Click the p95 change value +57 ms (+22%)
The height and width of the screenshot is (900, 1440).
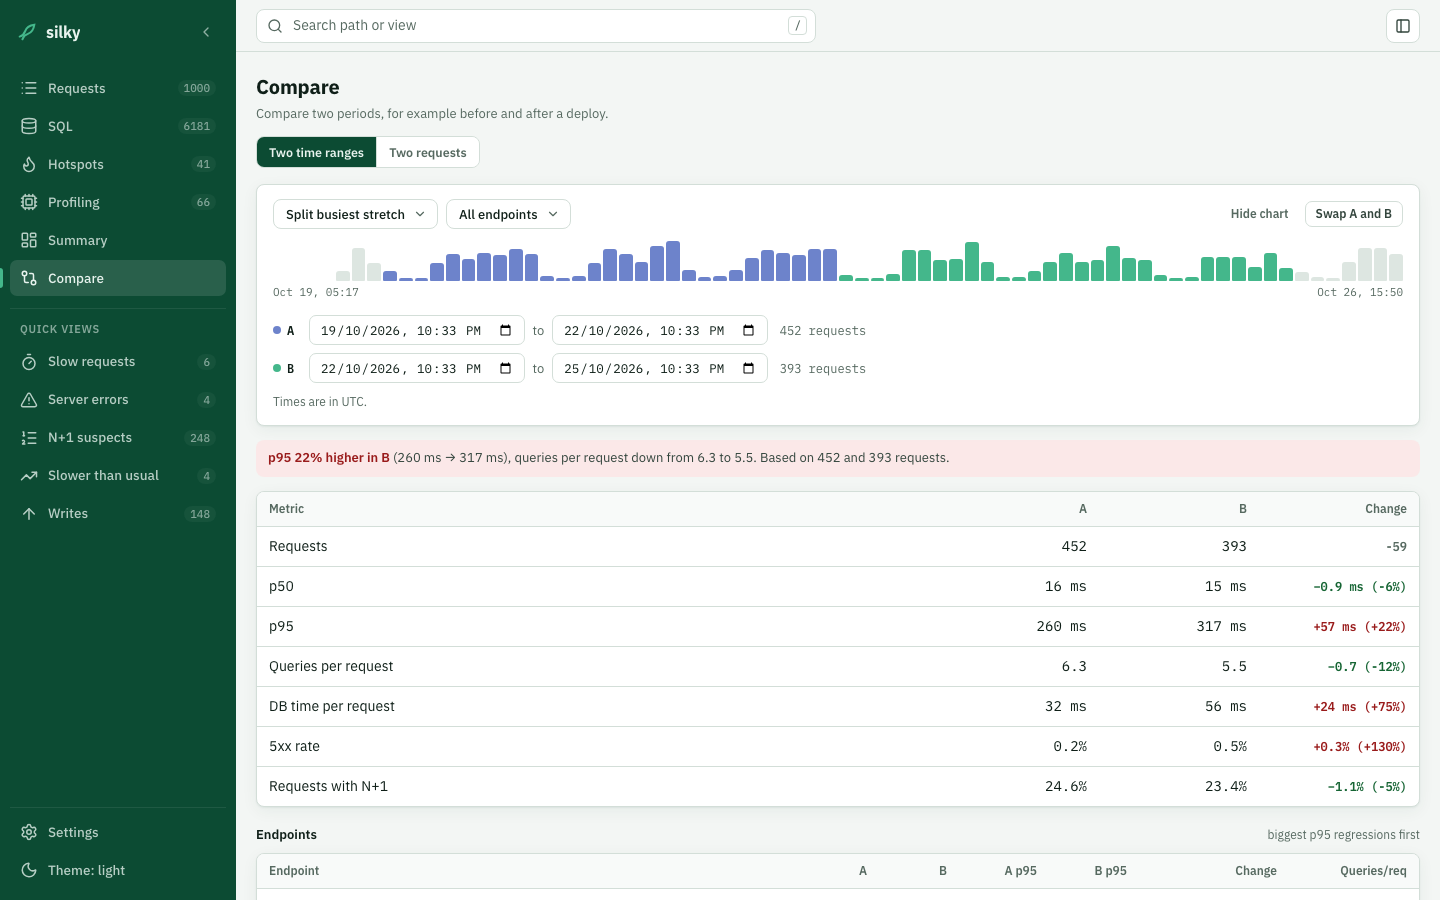pyautogui.click(x=1359, y=627)
